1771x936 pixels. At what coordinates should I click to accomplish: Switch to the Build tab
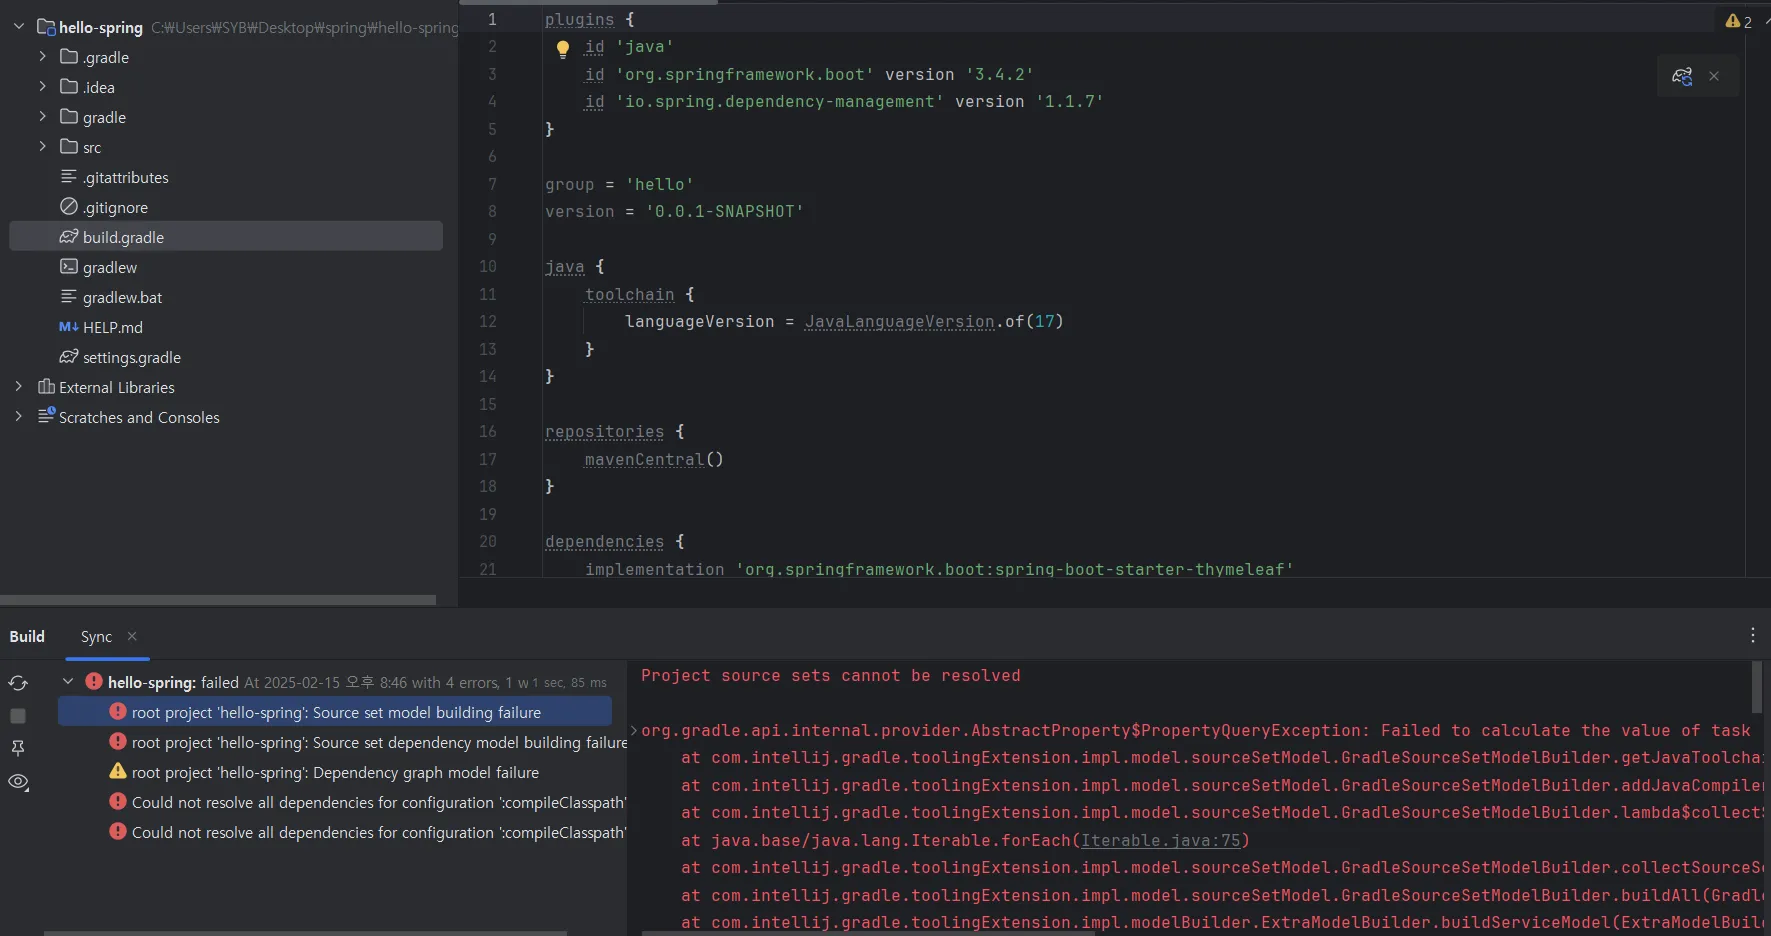(27, 636)
